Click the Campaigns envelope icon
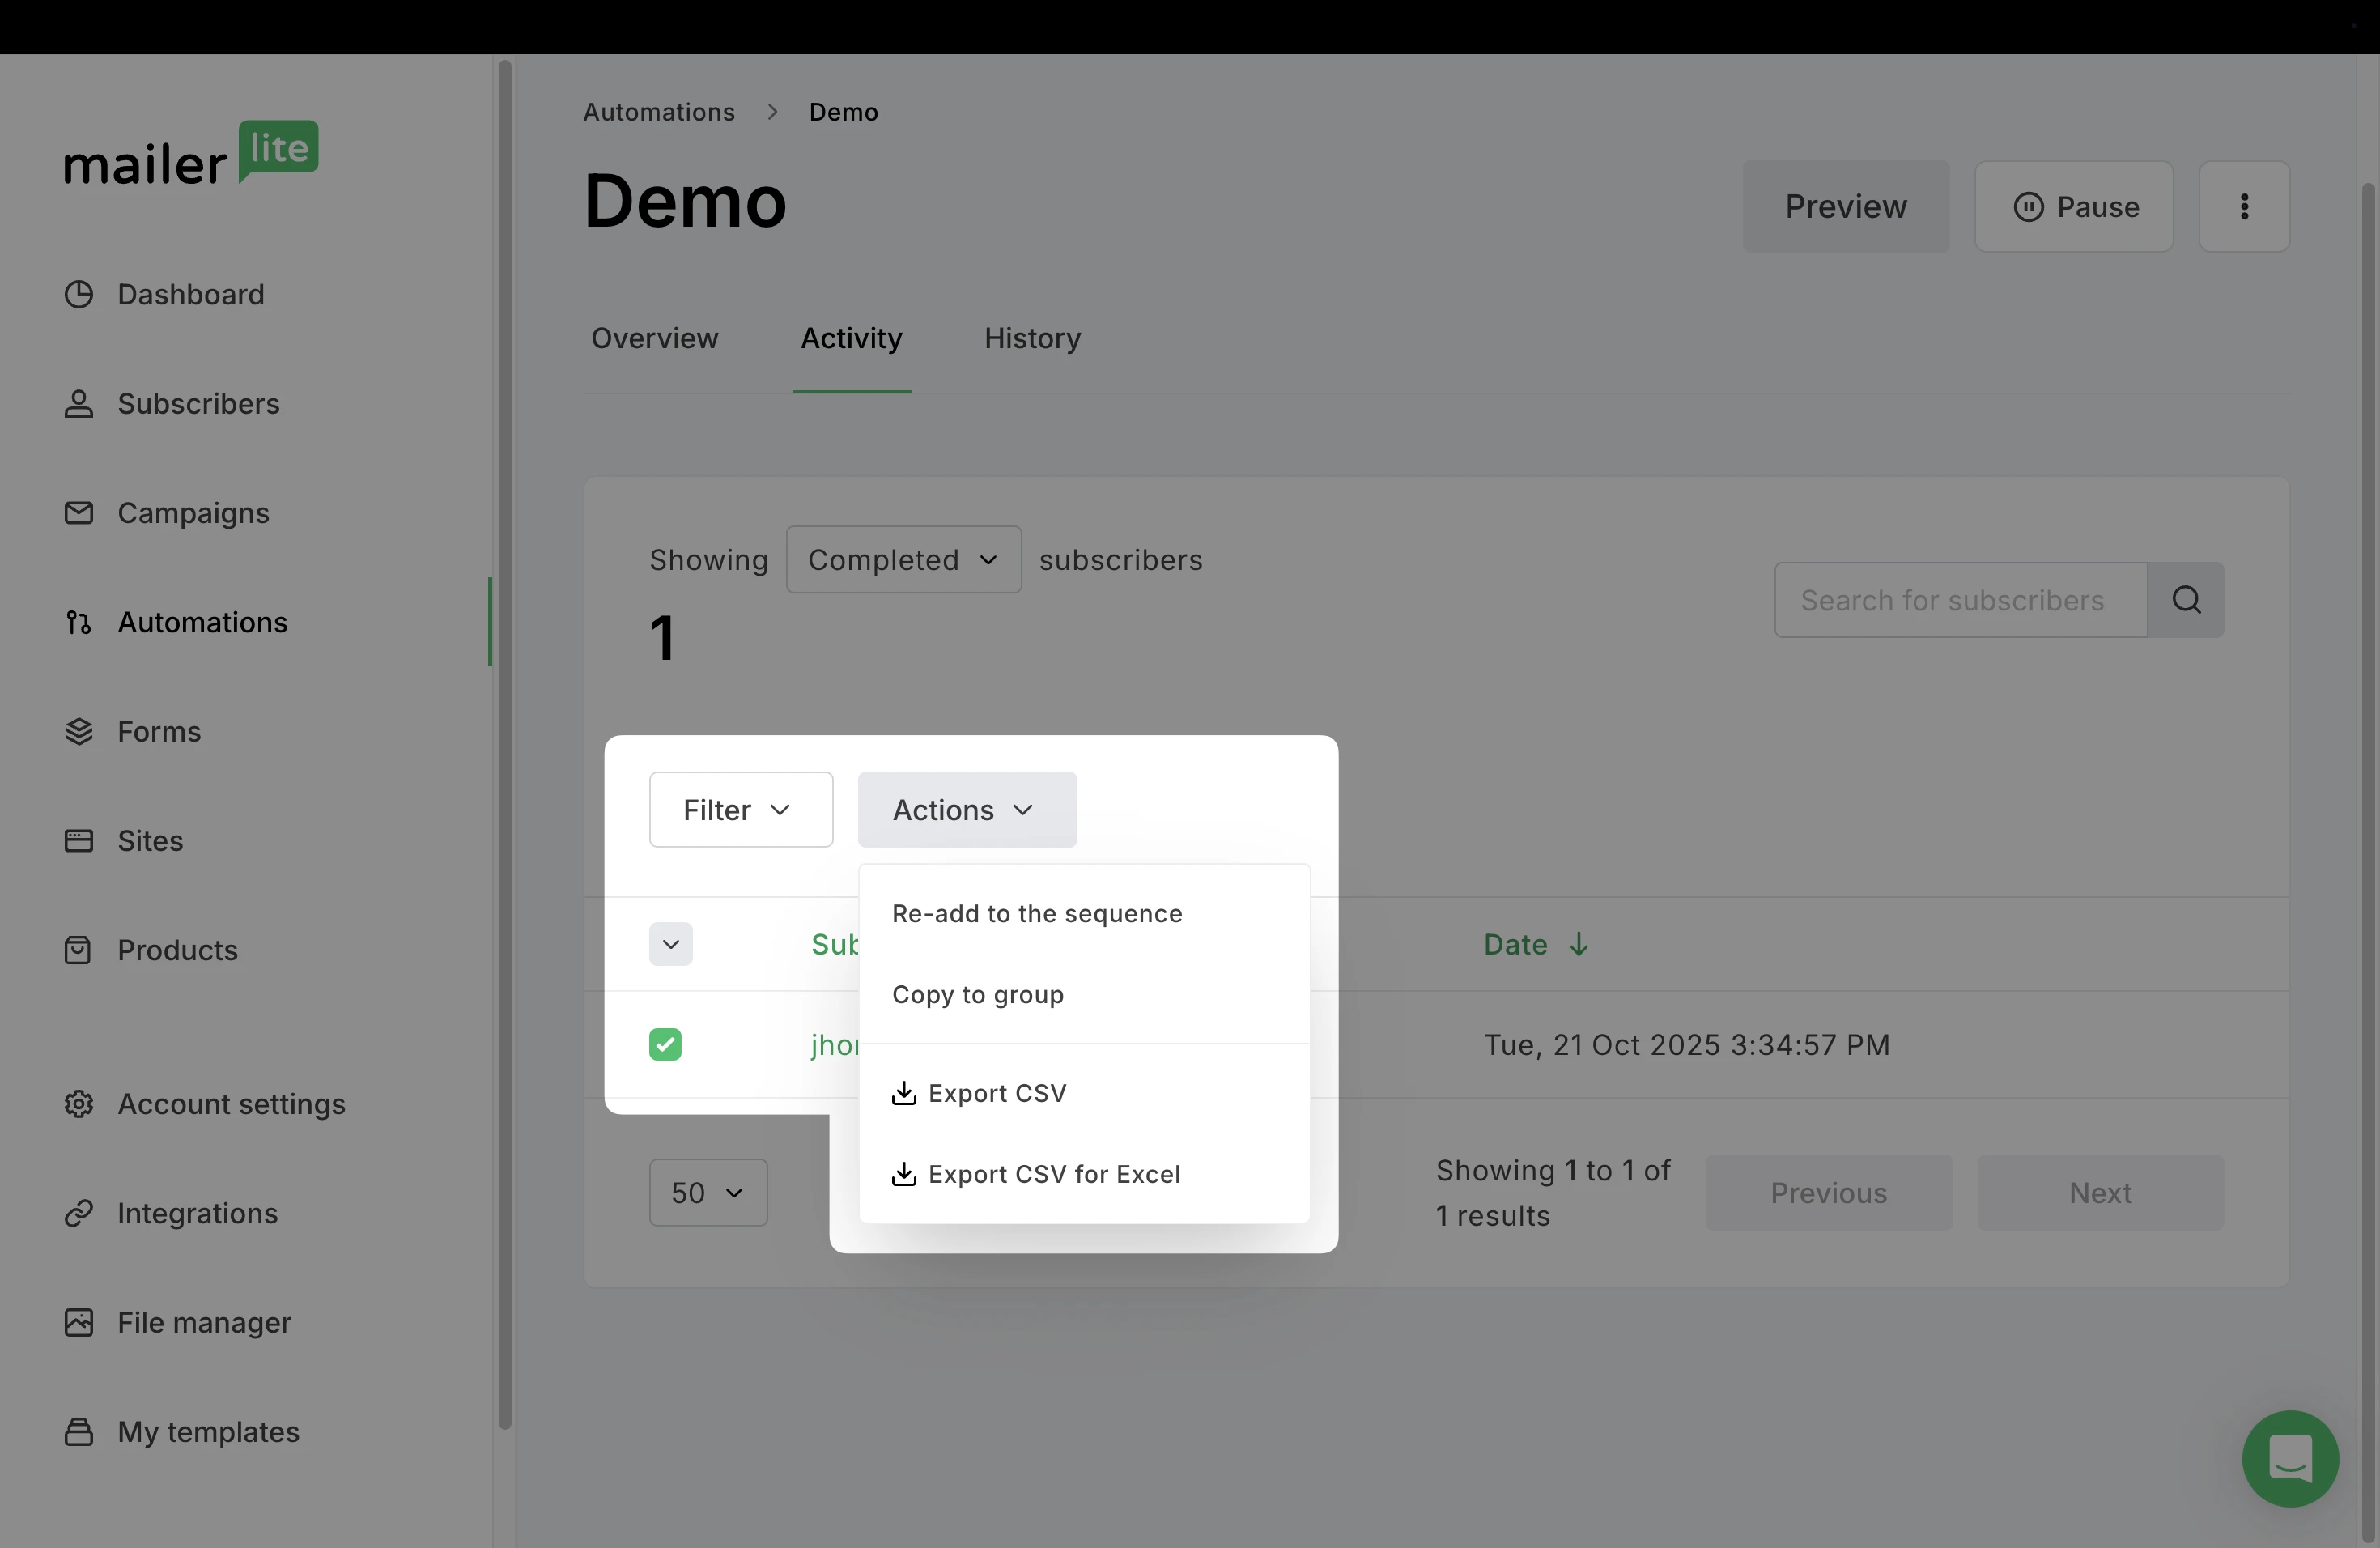2380x1548 pixels. pyautogui.click(x=79, y=513)
